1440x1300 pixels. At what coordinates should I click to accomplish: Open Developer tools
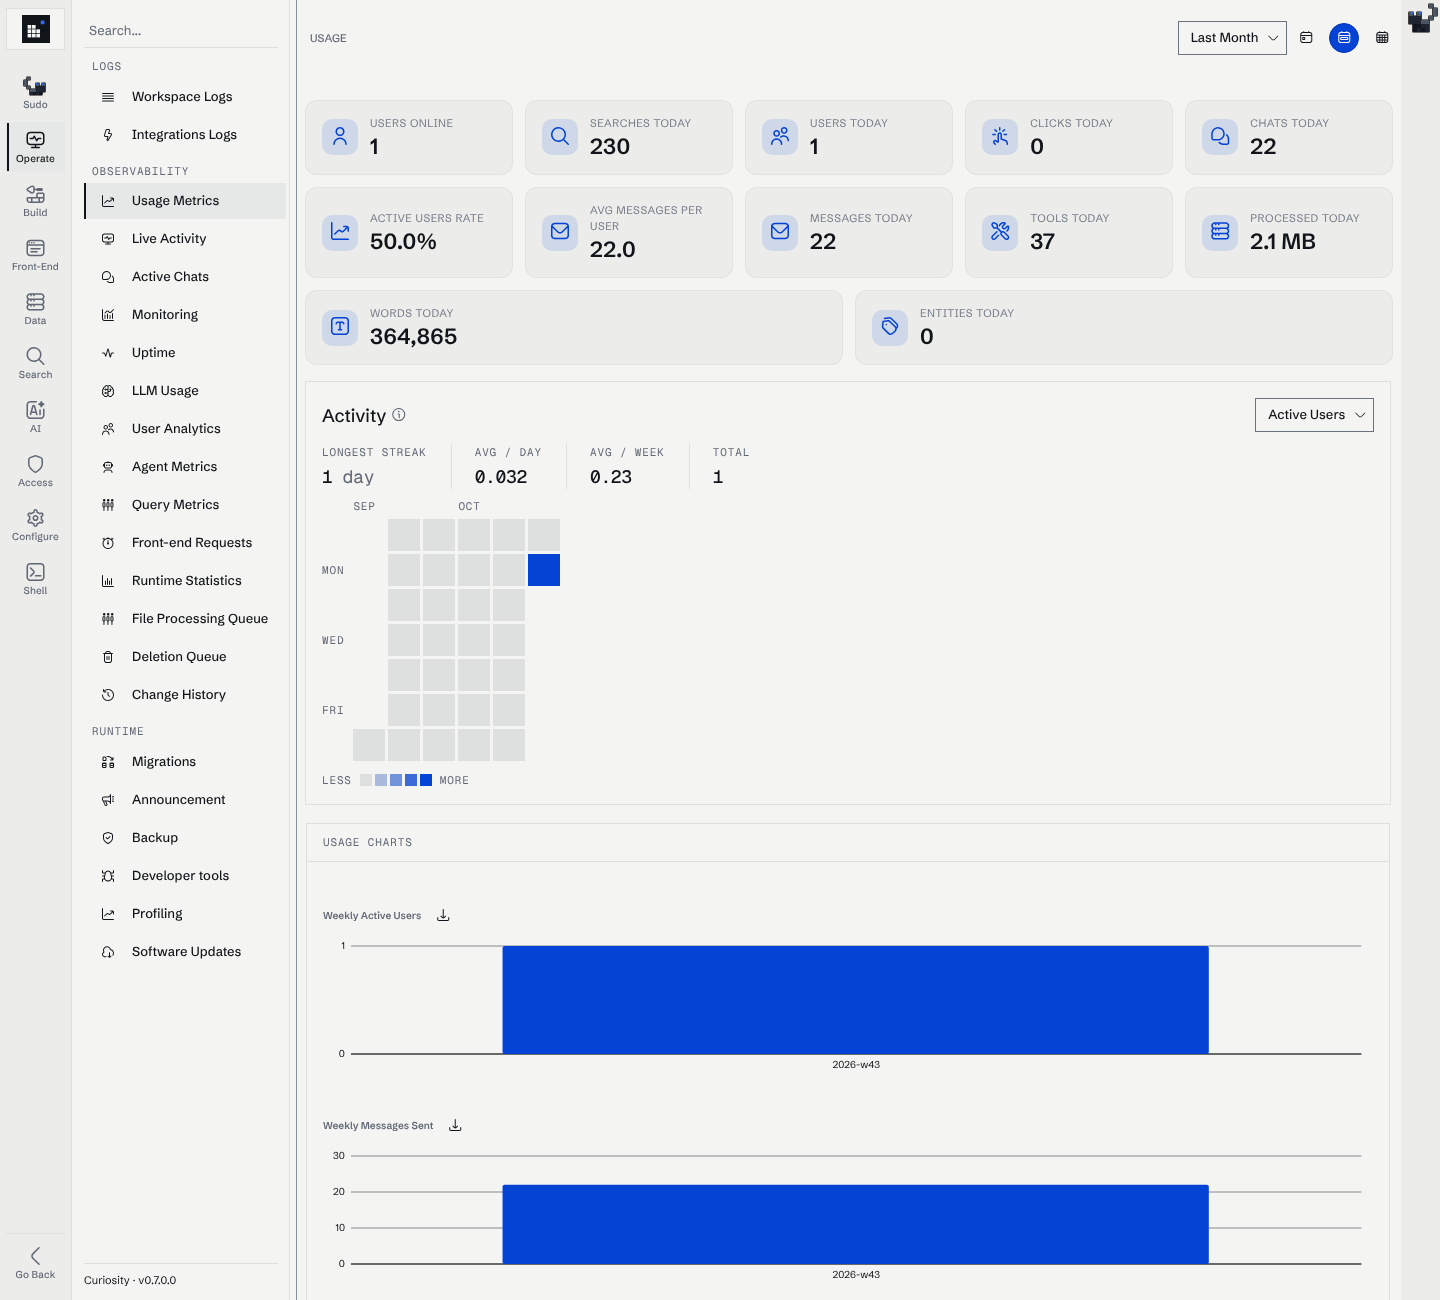tap(185, 876)
